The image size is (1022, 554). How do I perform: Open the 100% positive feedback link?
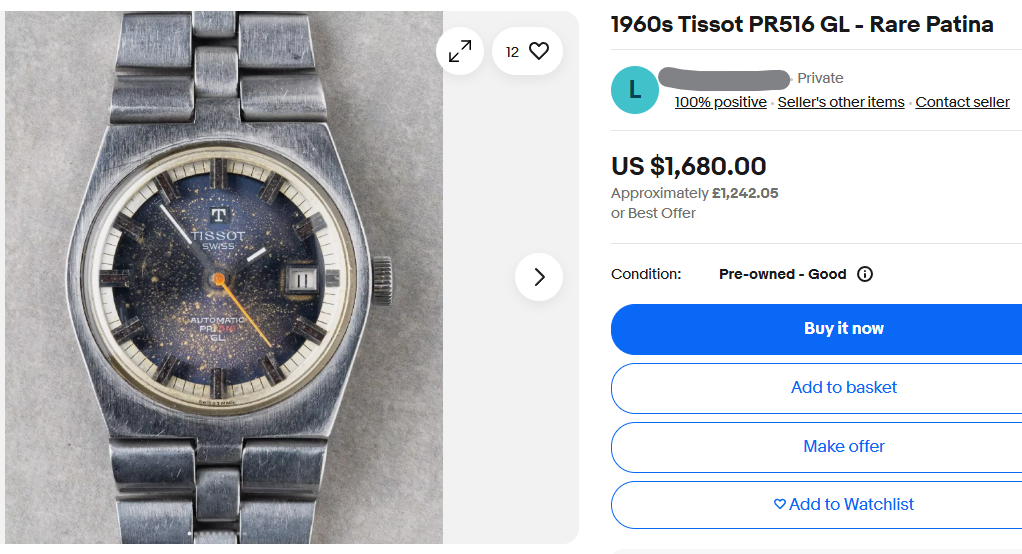720,102
